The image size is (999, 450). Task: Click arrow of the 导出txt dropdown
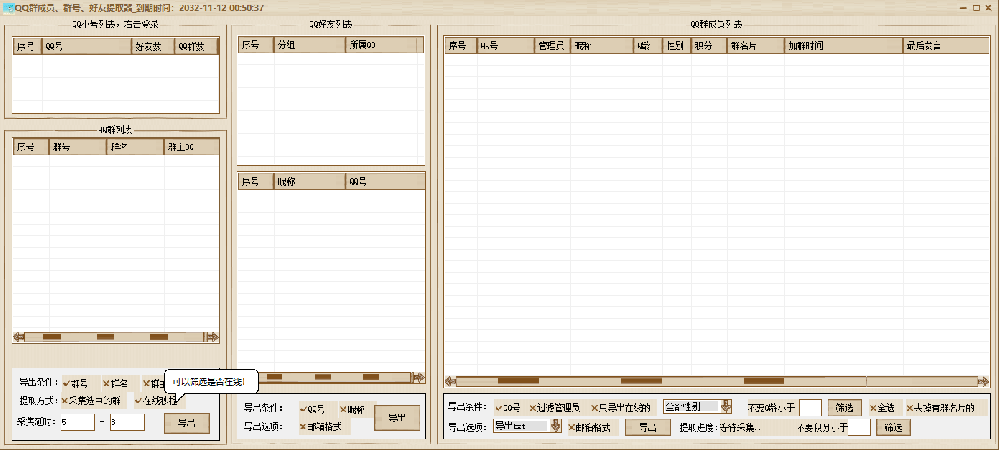pos(556,426)
